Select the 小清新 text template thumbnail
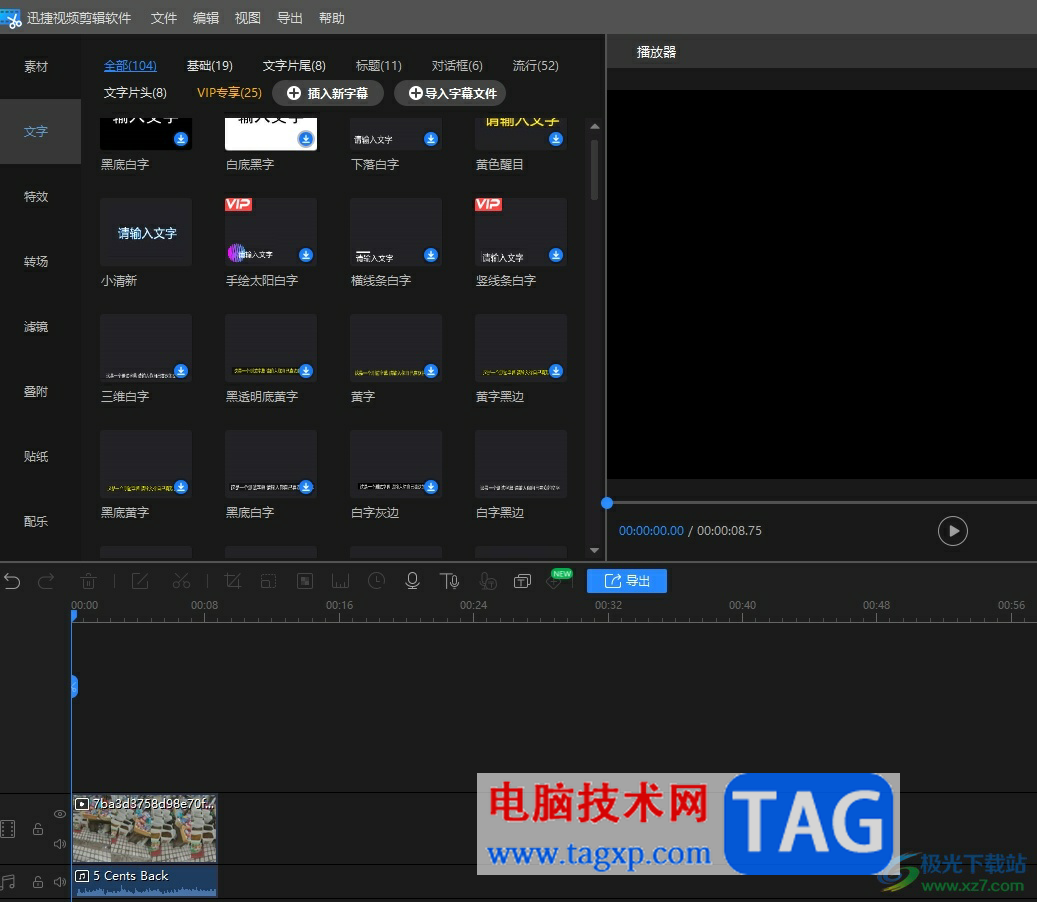 point(145,232)
